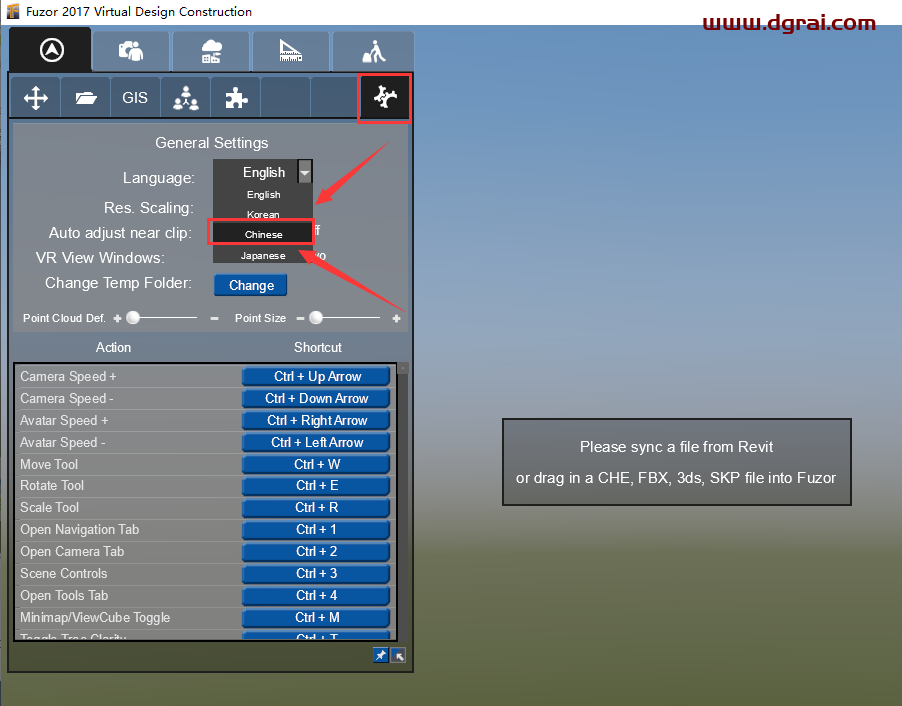The width and height of the screenshot is (902, 706).
Task: Click the Action column header
Action: pyautogui.click(x=113, y=348)
